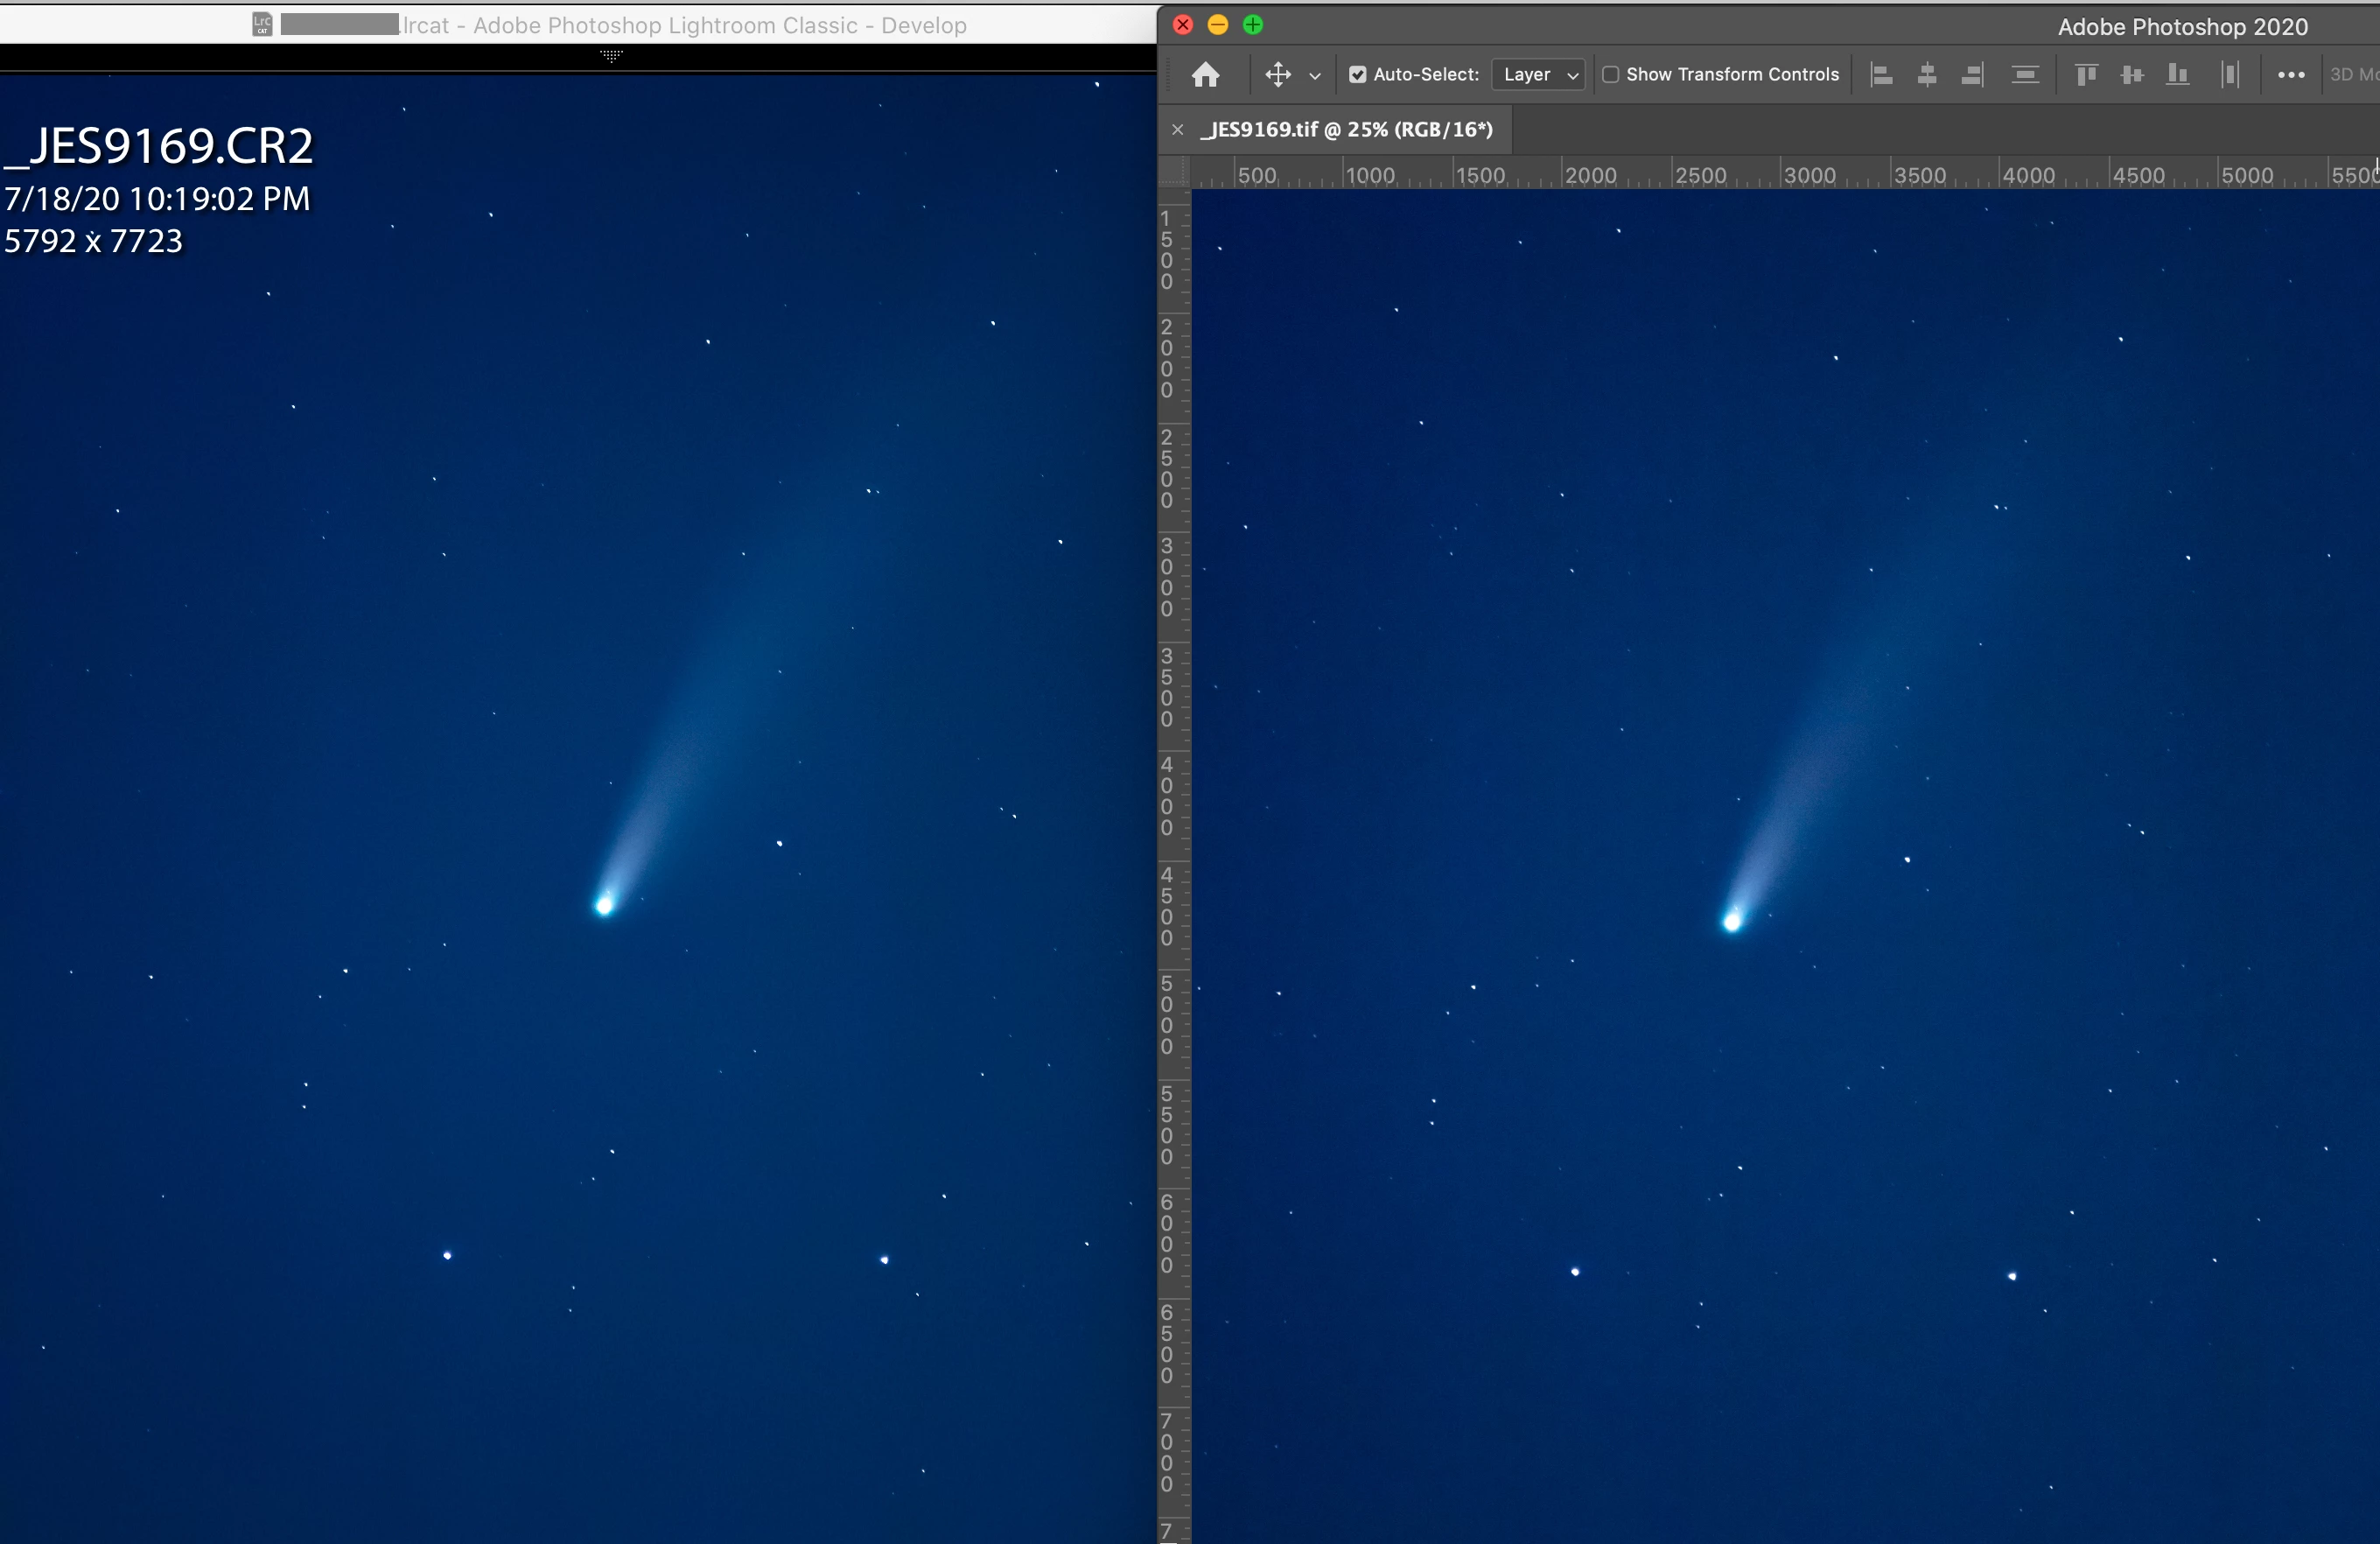Click the green zoom window button
Viewport: 2380px width, 1544px height.
click(x=1253, y=25)
